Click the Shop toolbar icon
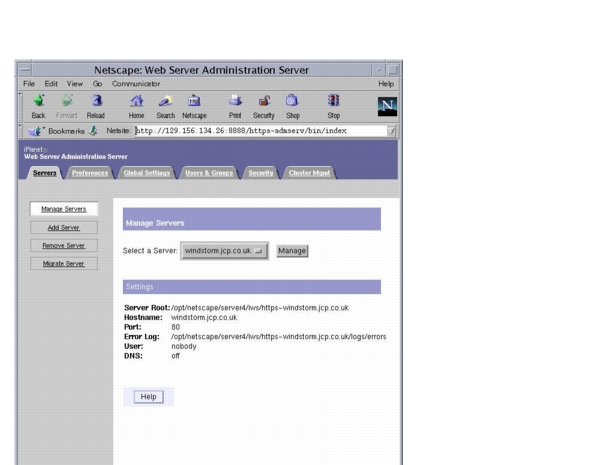The width and height of the screenshot is (610, 465). (x=293, y=101)
